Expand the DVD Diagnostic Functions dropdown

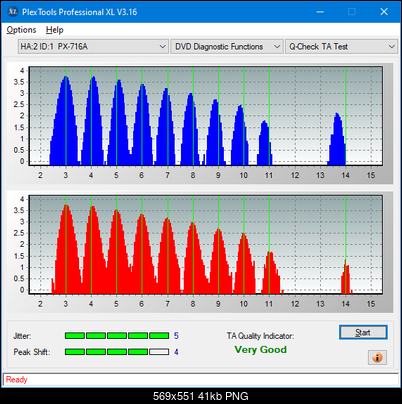(227, 47)
